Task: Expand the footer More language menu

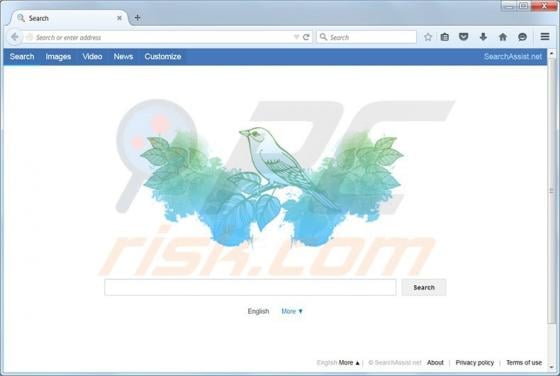Action: (349, 363)
